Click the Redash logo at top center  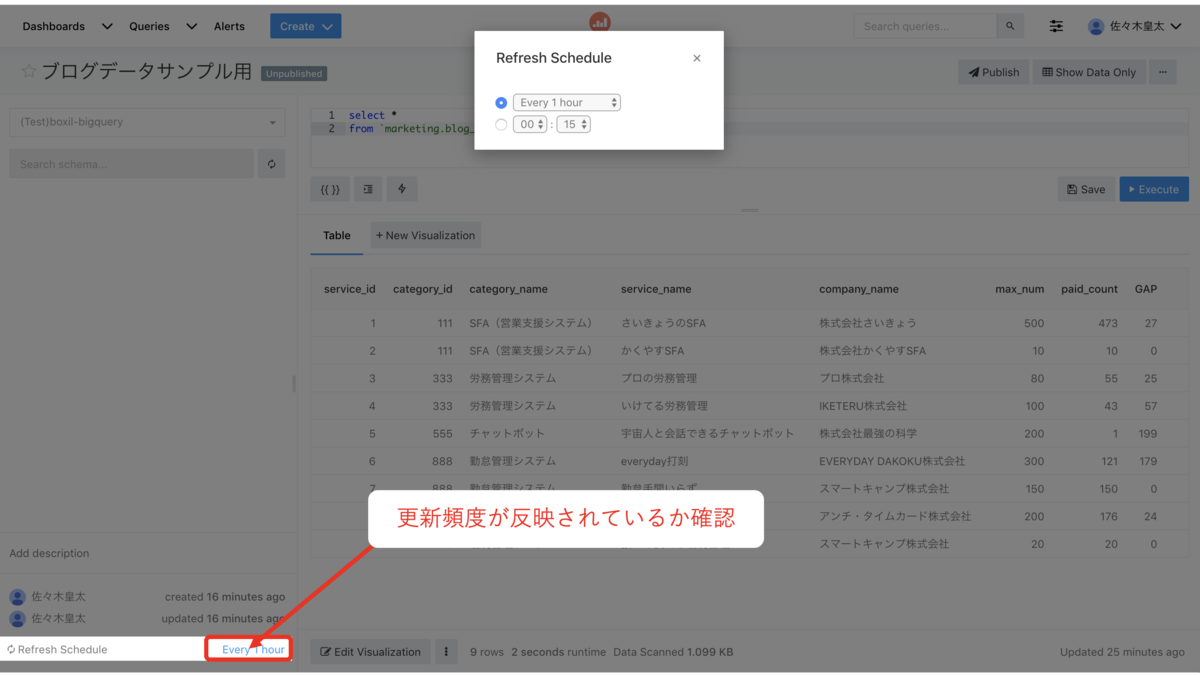(600, 19)
